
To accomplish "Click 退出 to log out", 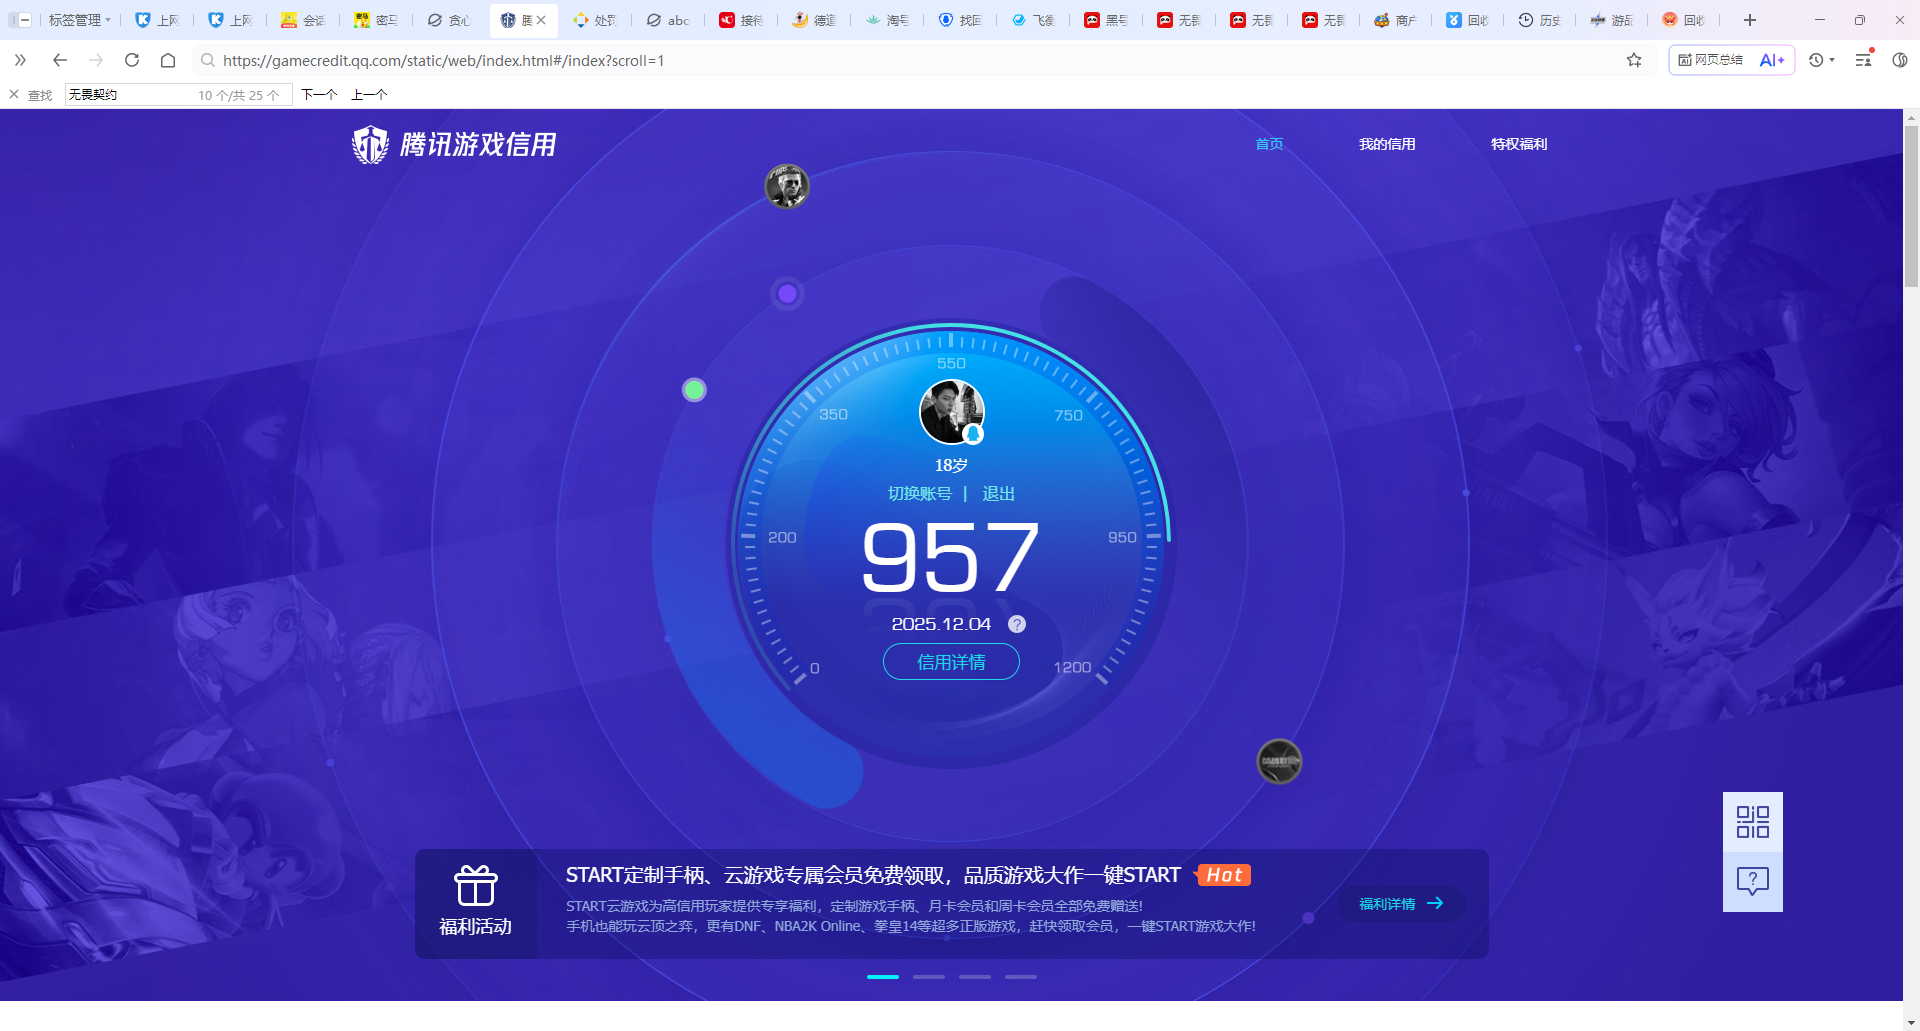I will 997,493.
